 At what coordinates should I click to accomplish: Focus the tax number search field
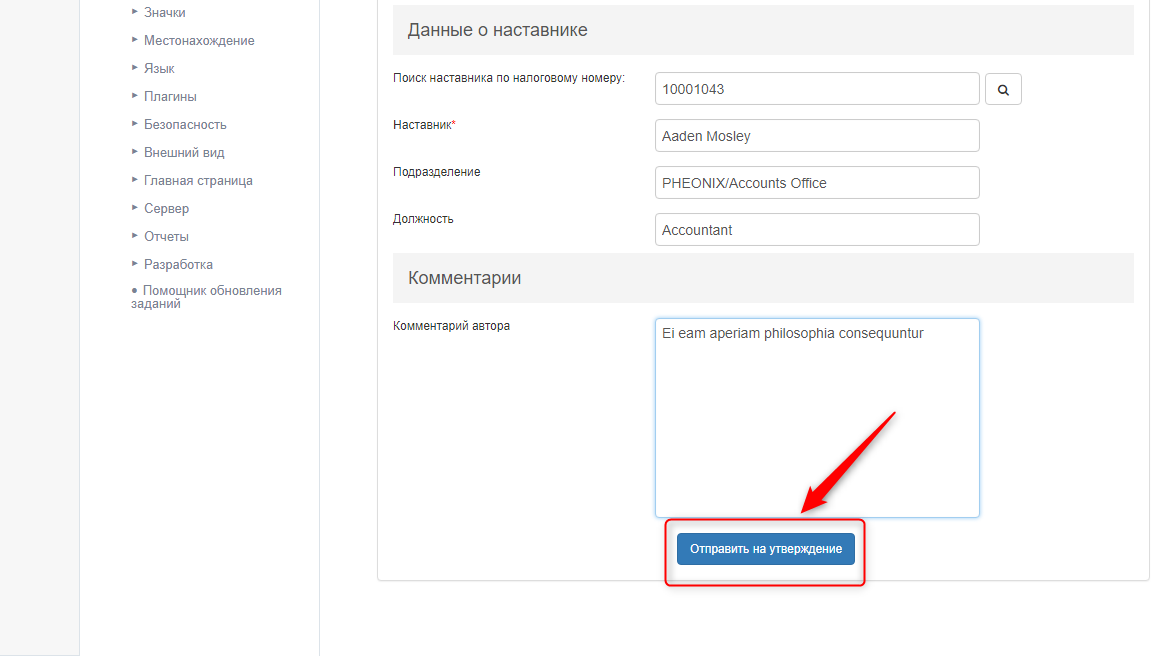tap(817, 89)
